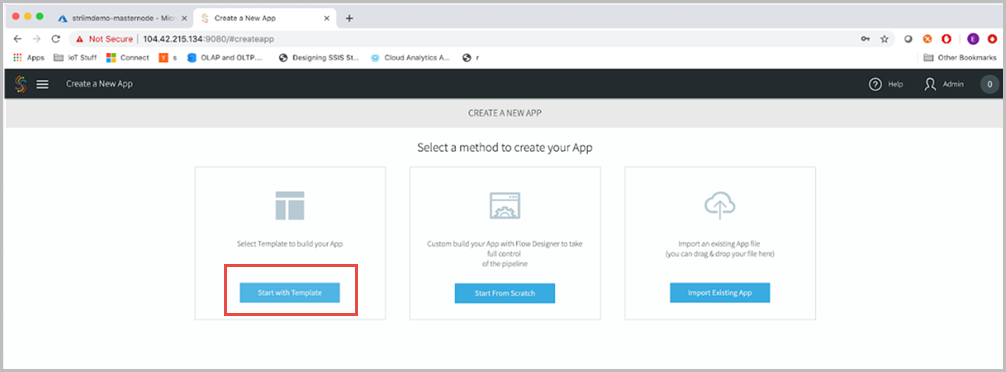Switch to the striimdemo-masternode tab

[123, 19]
